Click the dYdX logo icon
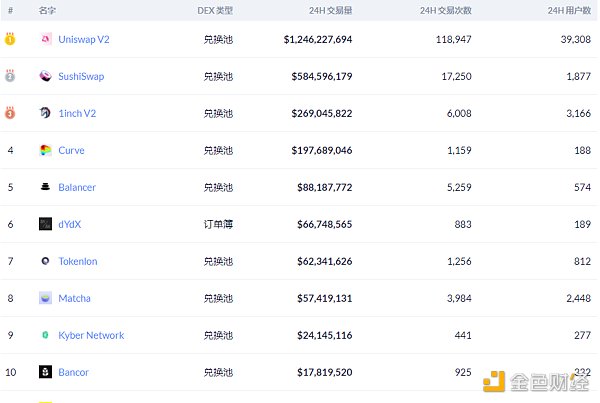Image resolution: width=600 pixels, height=403 pixels. coord(45,224)
